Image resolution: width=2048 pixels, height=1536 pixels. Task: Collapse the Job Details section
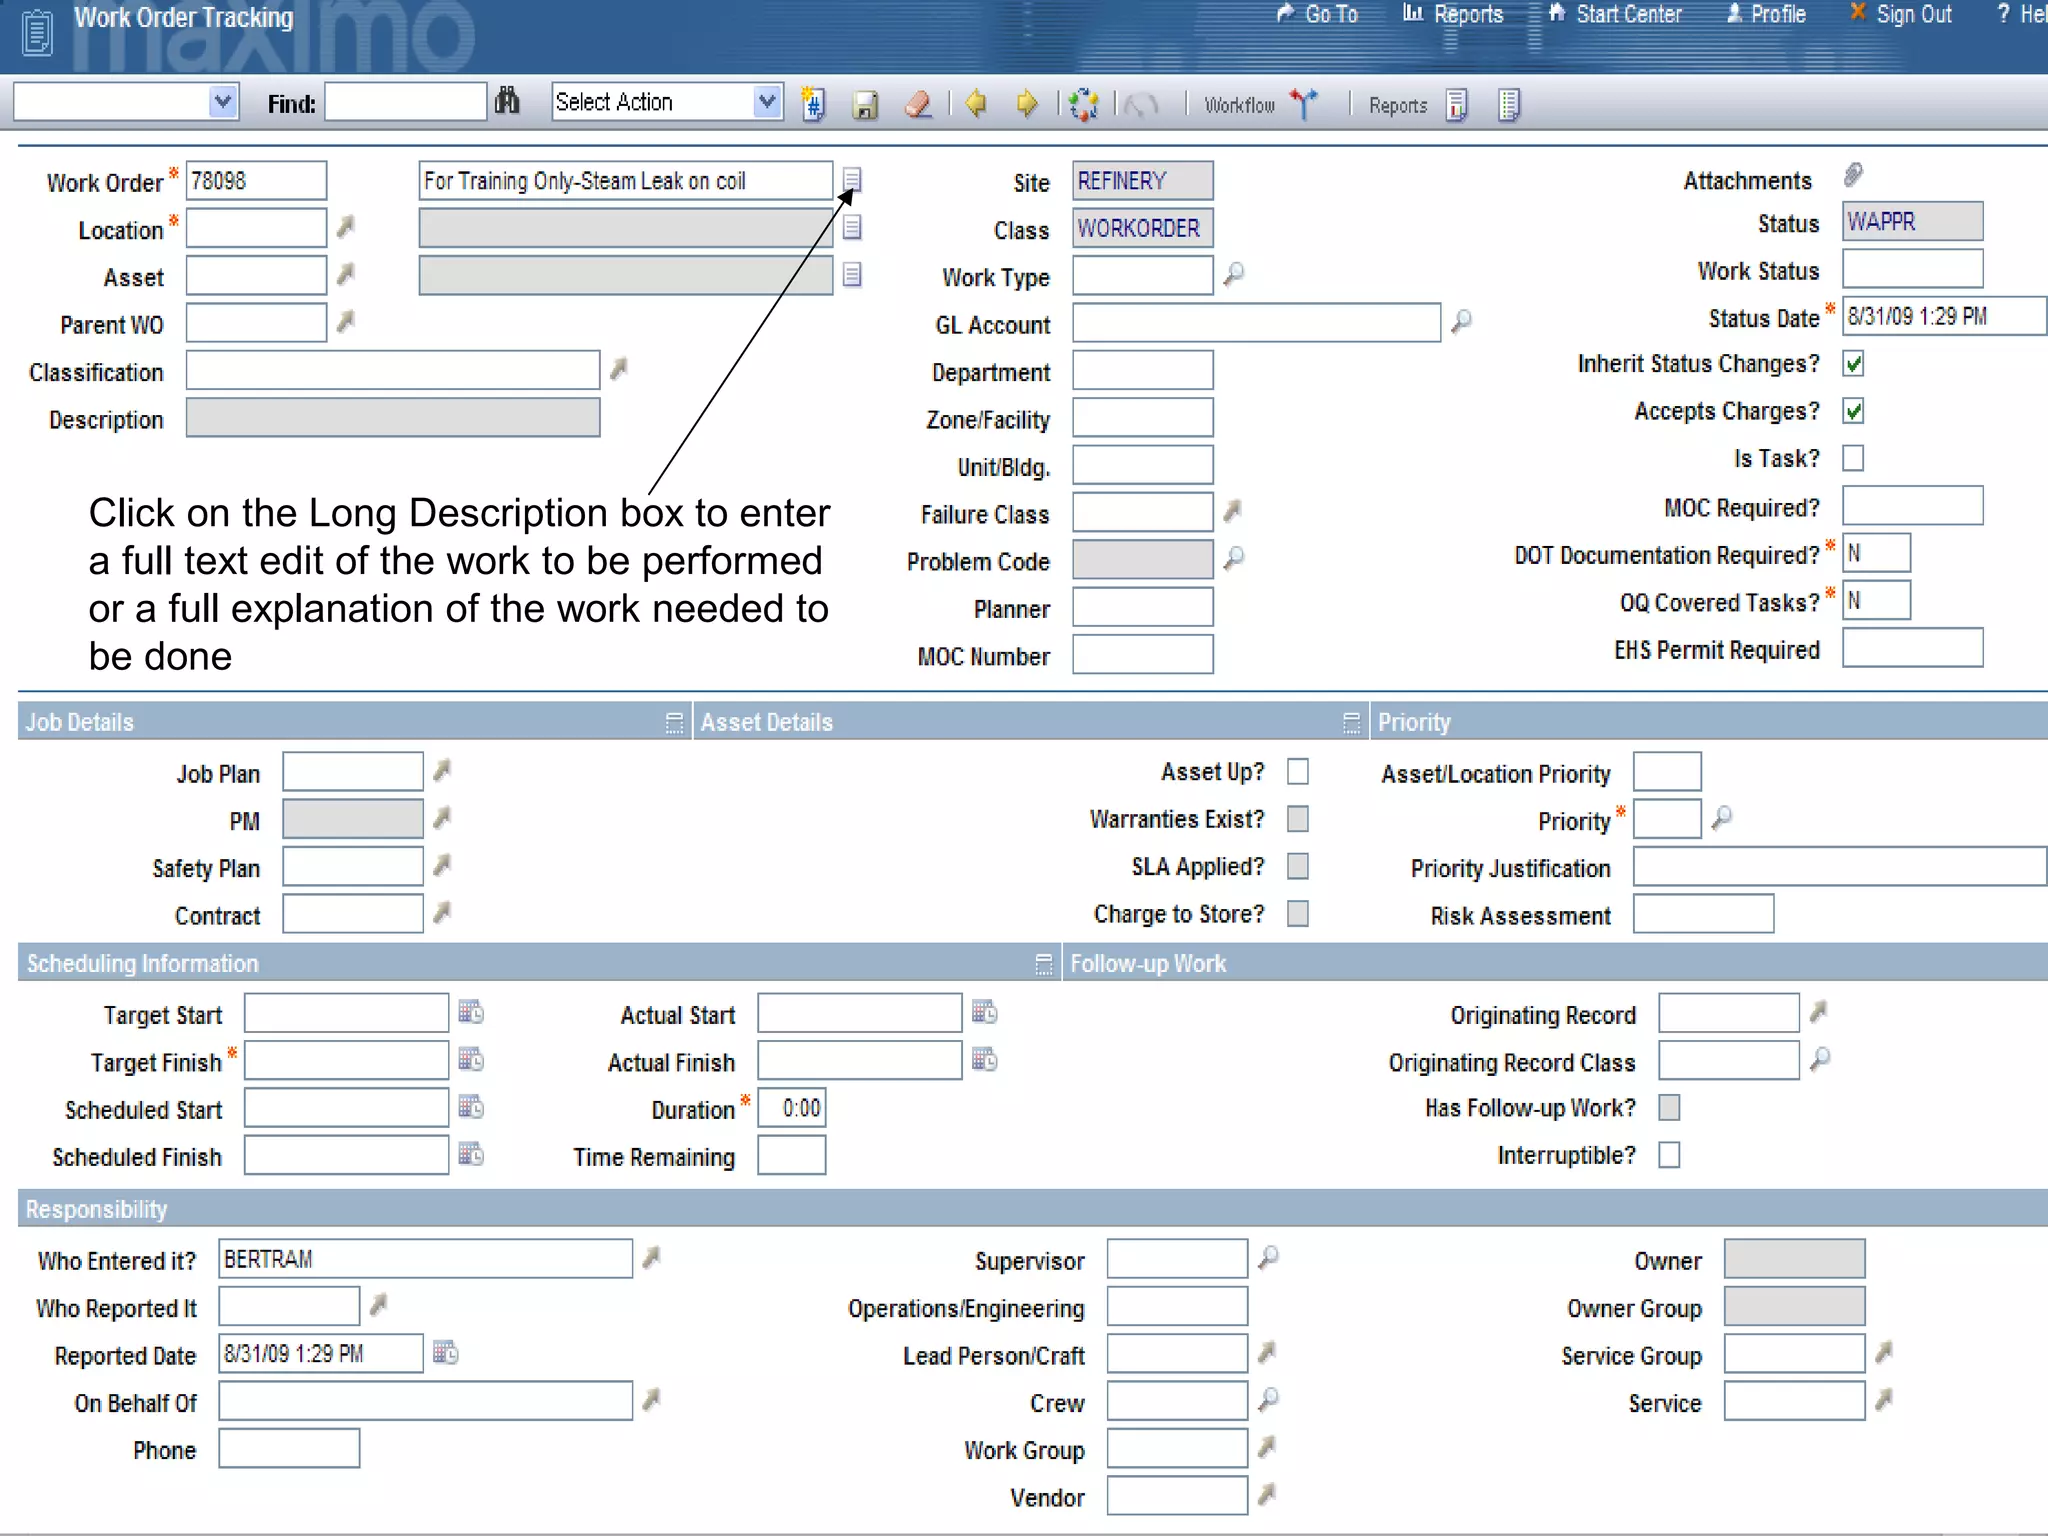point(674,722)
